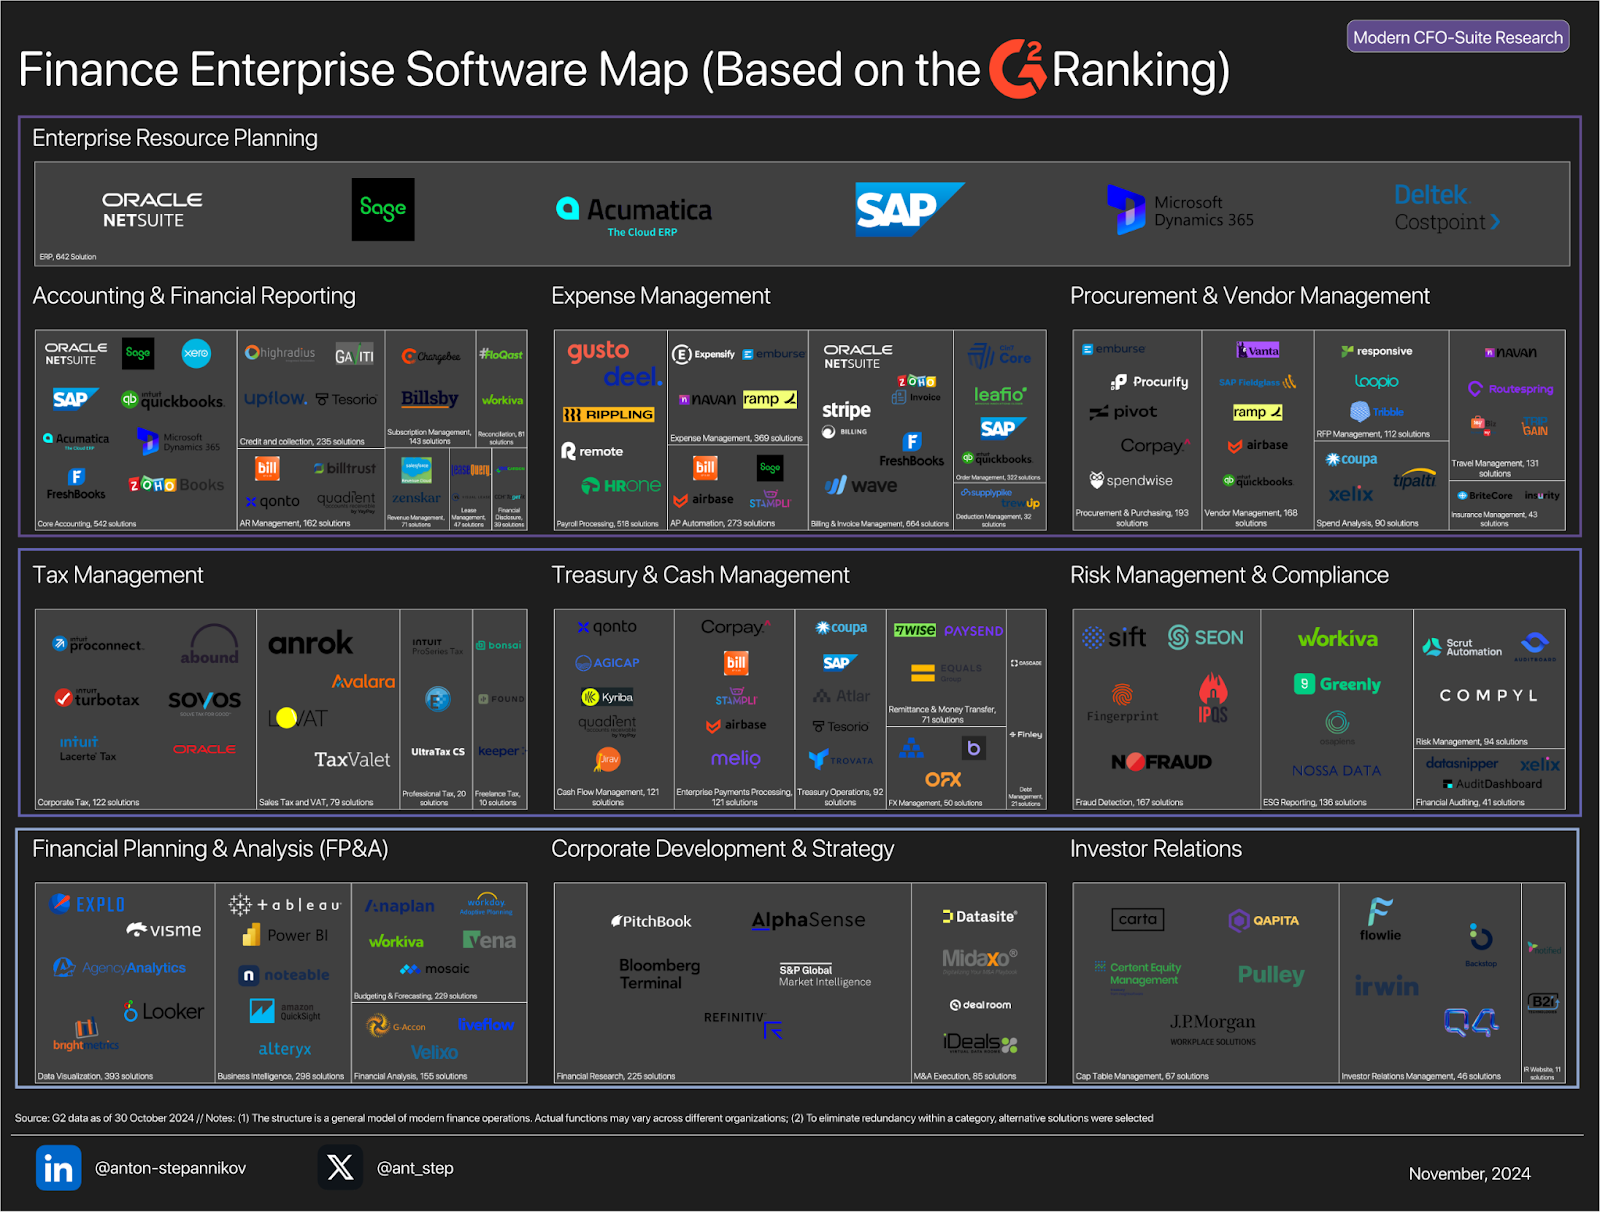
Task: Click the OFX logo
Action: pyautogui.click(x=943, y=779)
